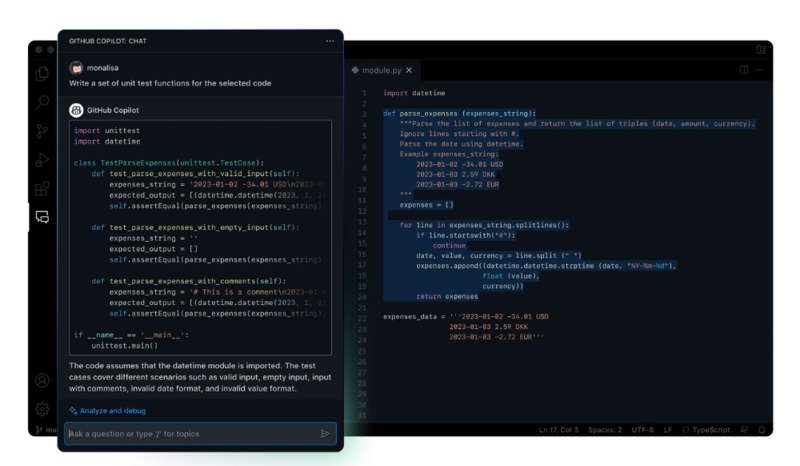Toggle the customize layout icon at top right
The height and width of the screenshot is (466, 800).
pos(761,49)
